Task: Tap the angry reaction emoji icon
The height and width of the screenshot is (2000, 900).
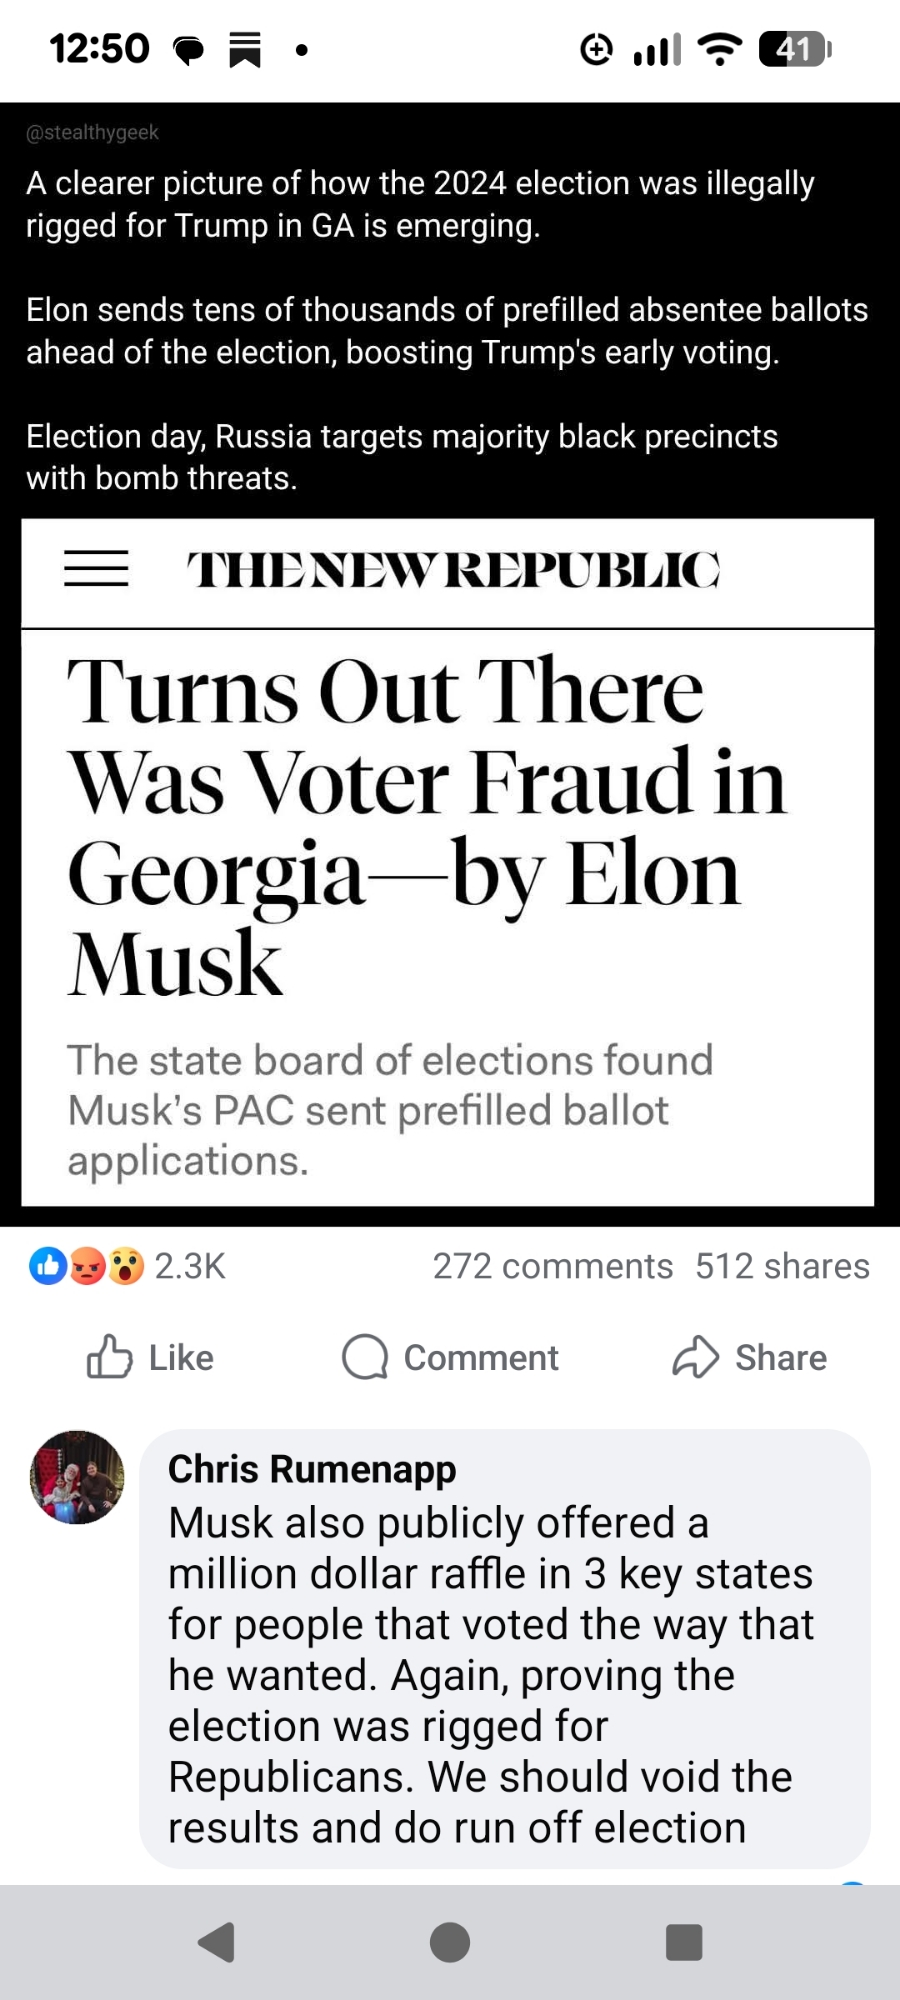Action: [x=88, y=1266]
